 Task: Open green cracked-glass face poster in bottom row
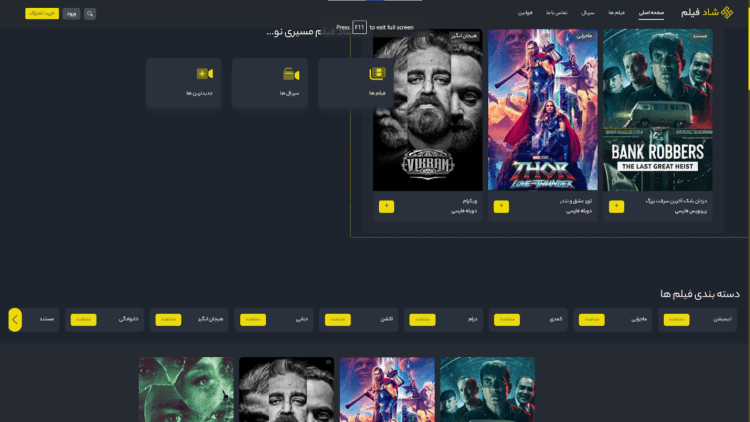coord(186,389)
